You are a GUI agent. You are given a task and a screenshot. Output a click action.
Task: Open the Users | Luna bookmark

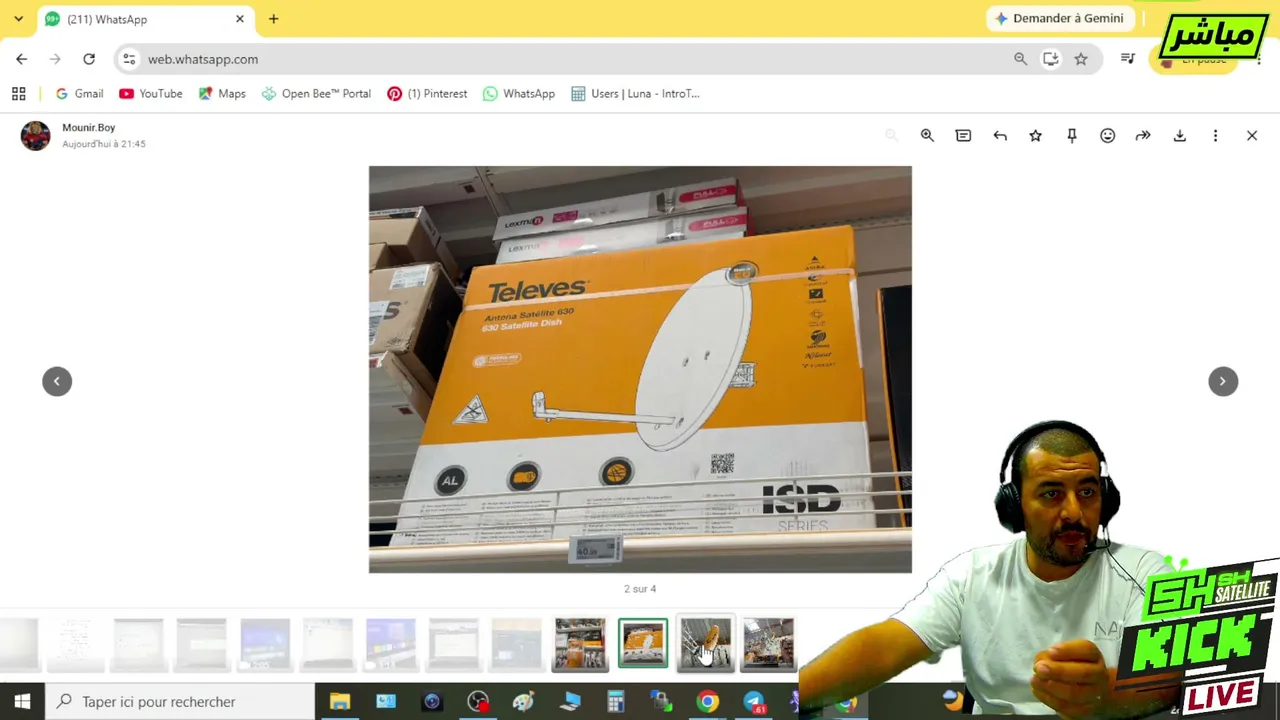[635, 94]
